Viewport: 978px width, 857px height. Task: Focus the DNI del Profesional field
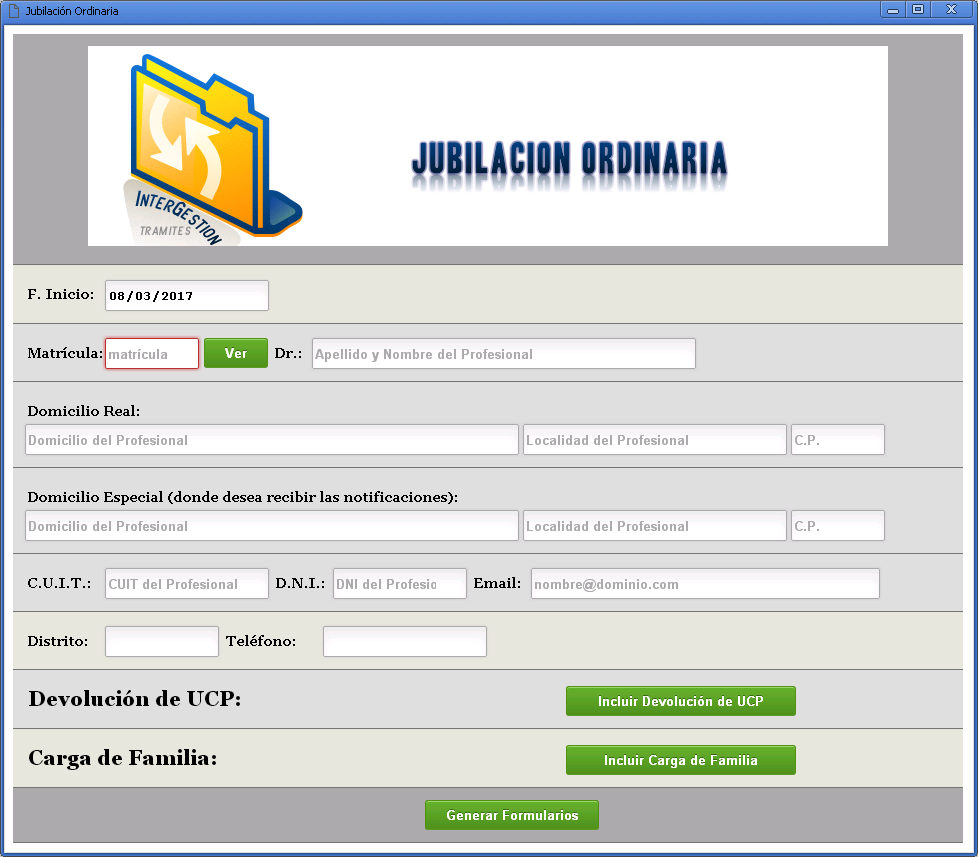tap(400, 584)
